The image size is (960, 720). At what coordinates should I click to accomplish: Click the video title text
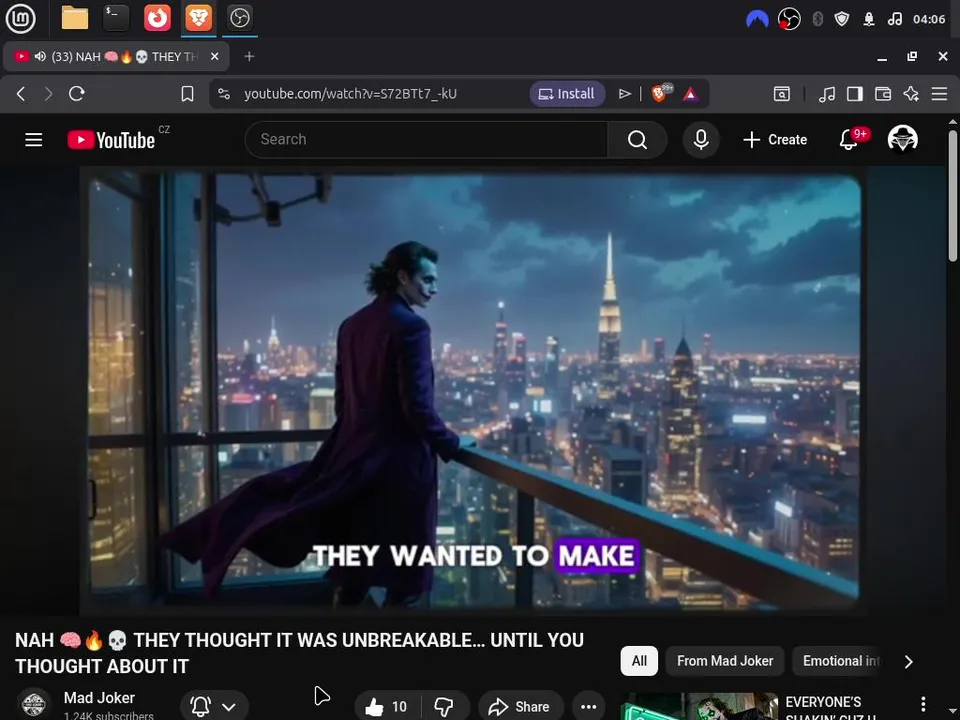click(299, 653)
